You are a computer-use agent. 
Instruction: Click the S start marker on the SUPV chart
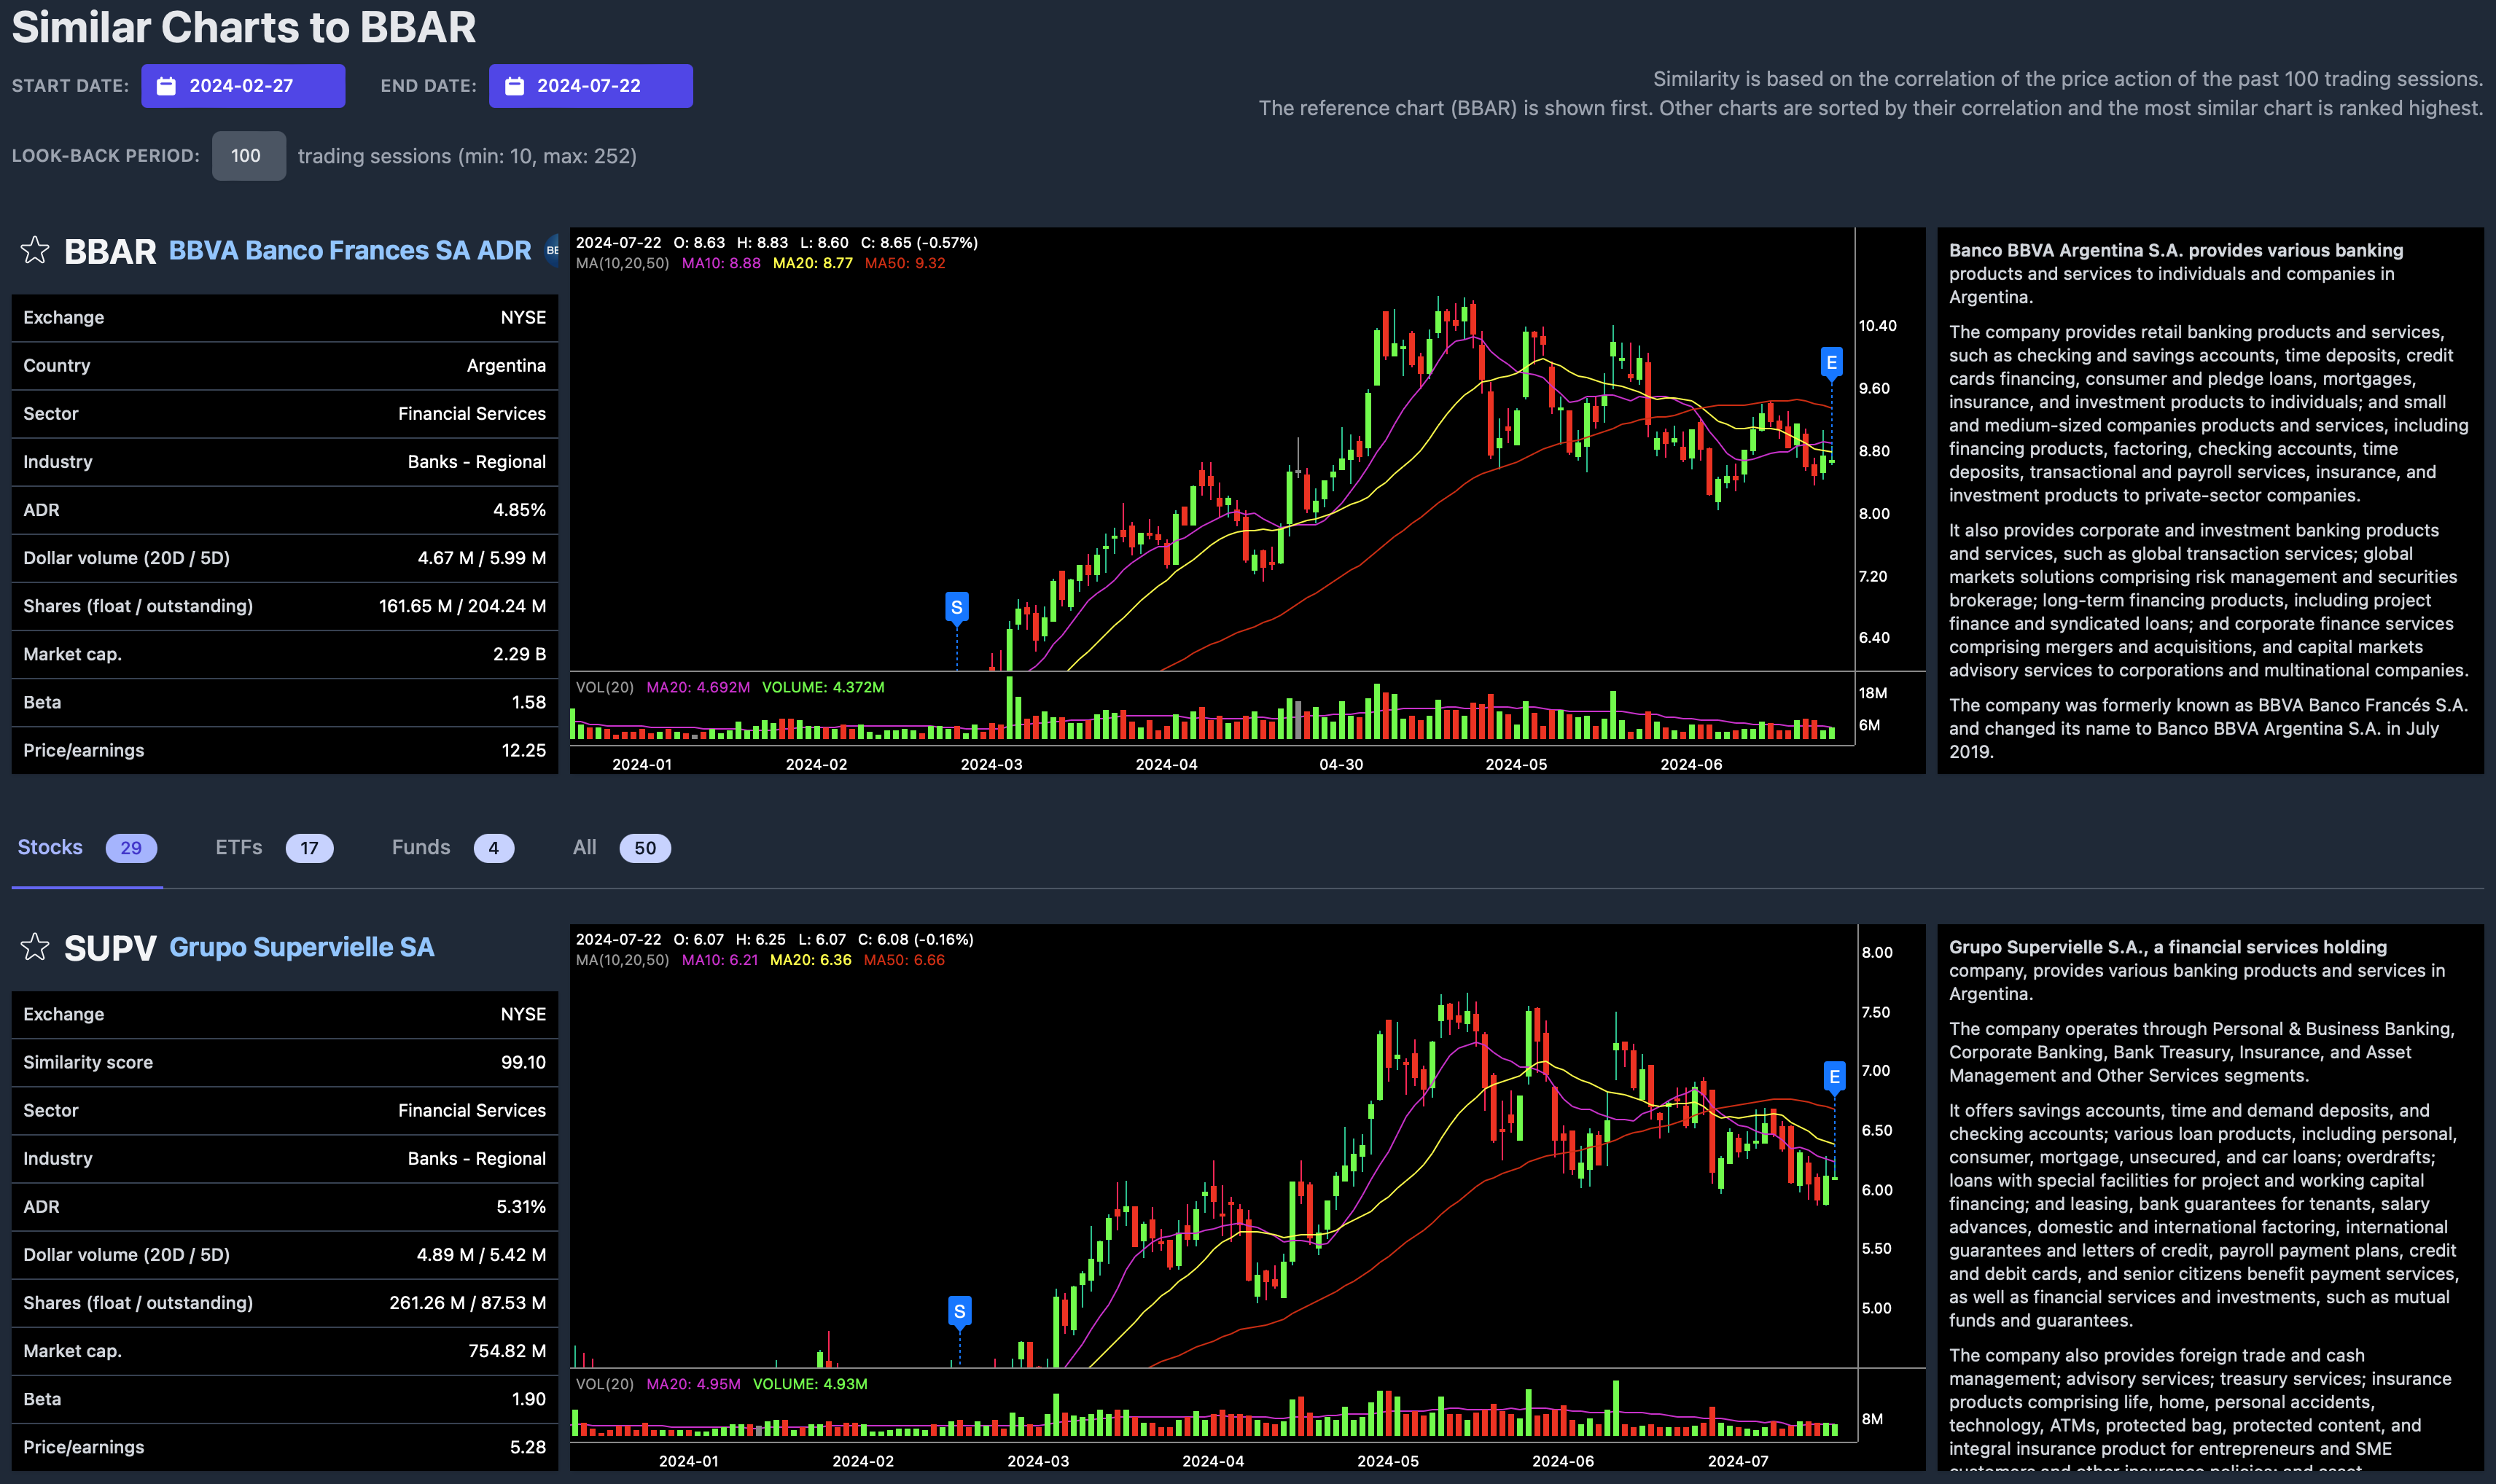coord(959,1312)
